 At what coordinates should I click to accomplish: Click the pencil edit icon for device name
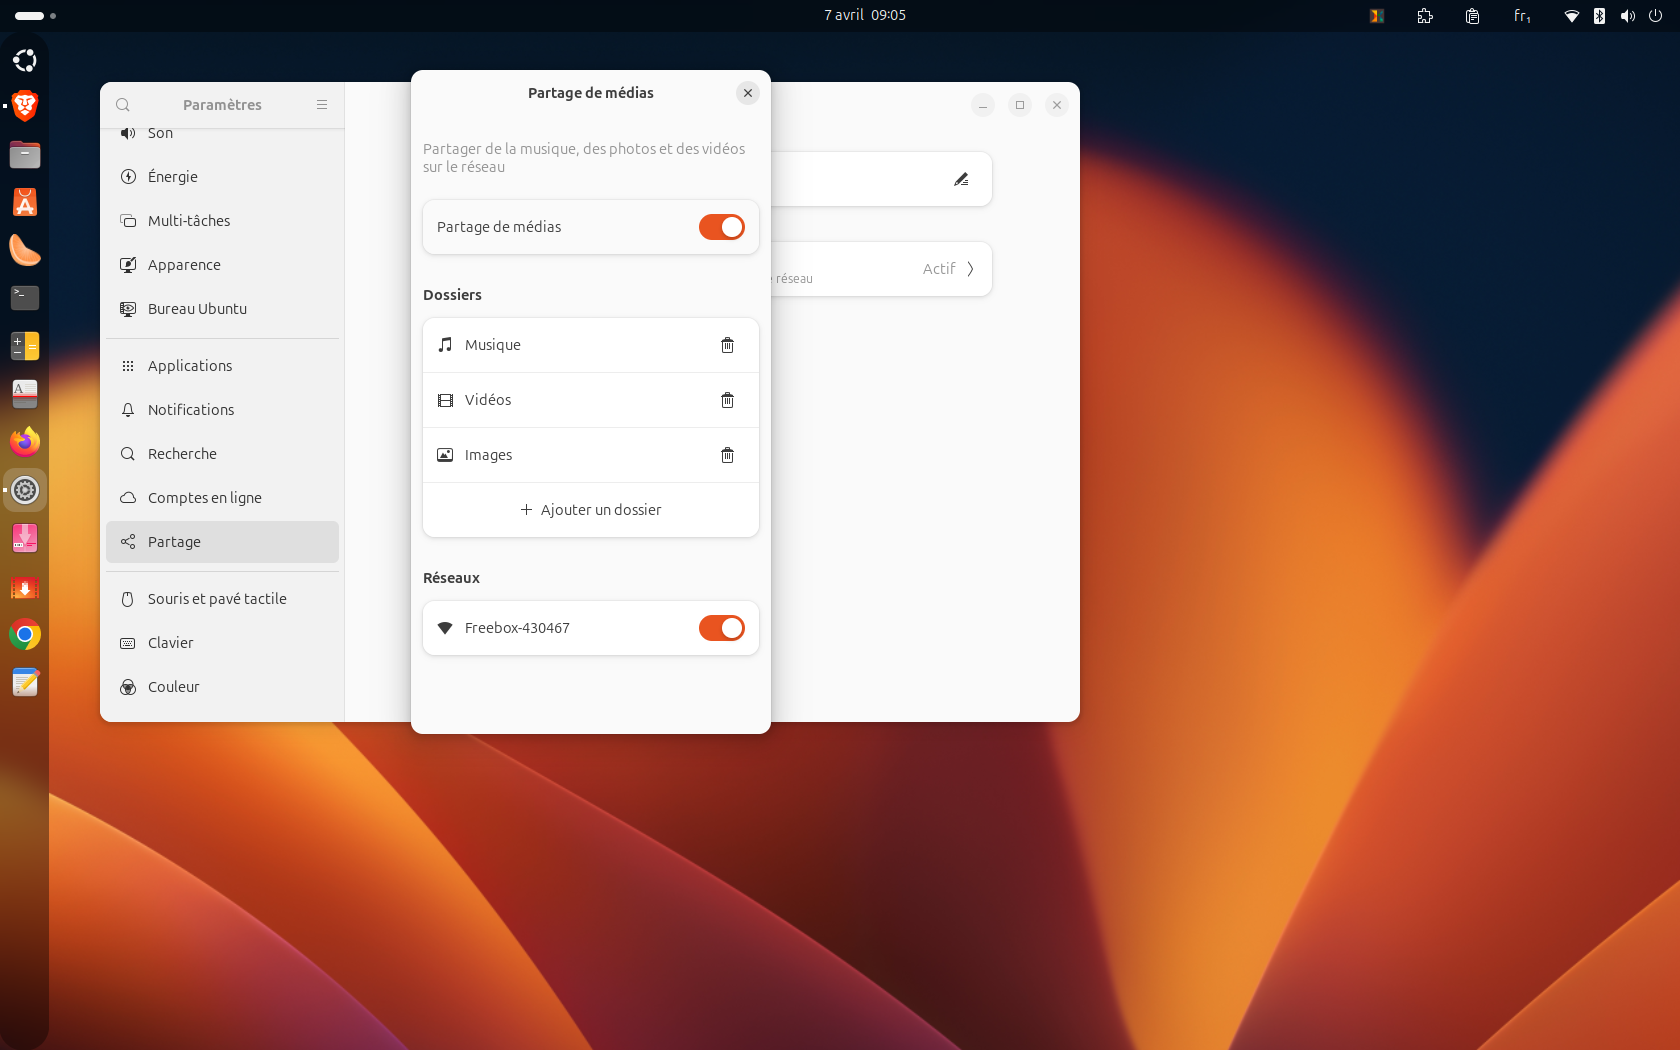(x=961, y=180)
